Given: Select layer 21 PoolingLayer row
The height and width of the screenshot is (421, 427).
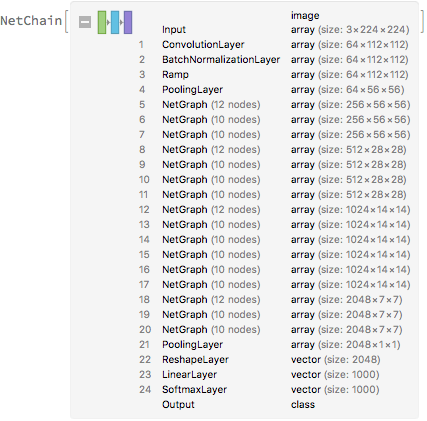Looking at the screenshot, I should coord(274,345).
